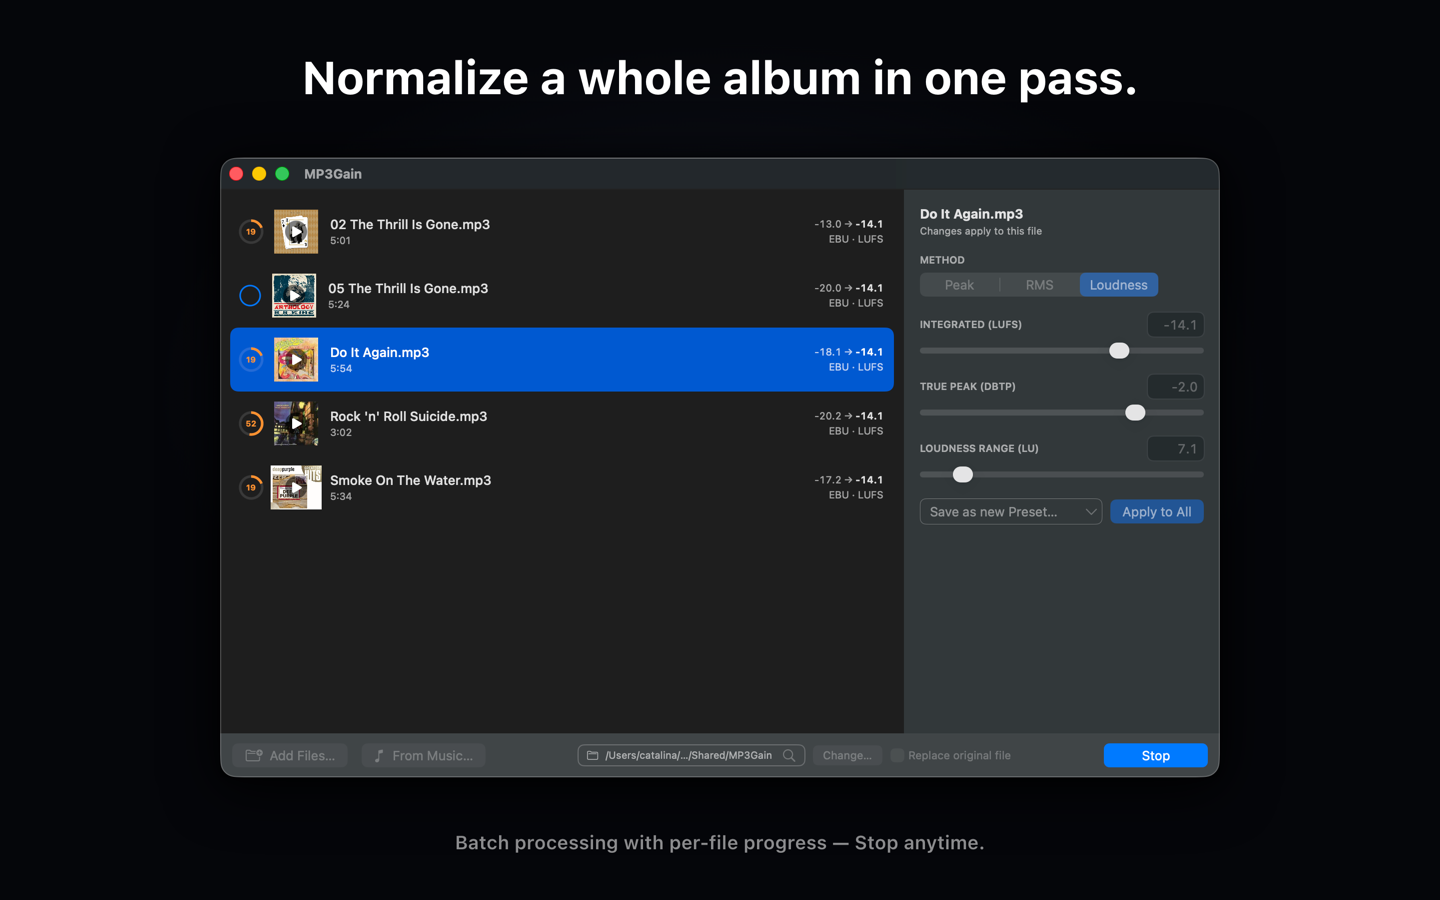Click the folder icon in the output path field
This screenshot has height=900, width=1440.
593,756
